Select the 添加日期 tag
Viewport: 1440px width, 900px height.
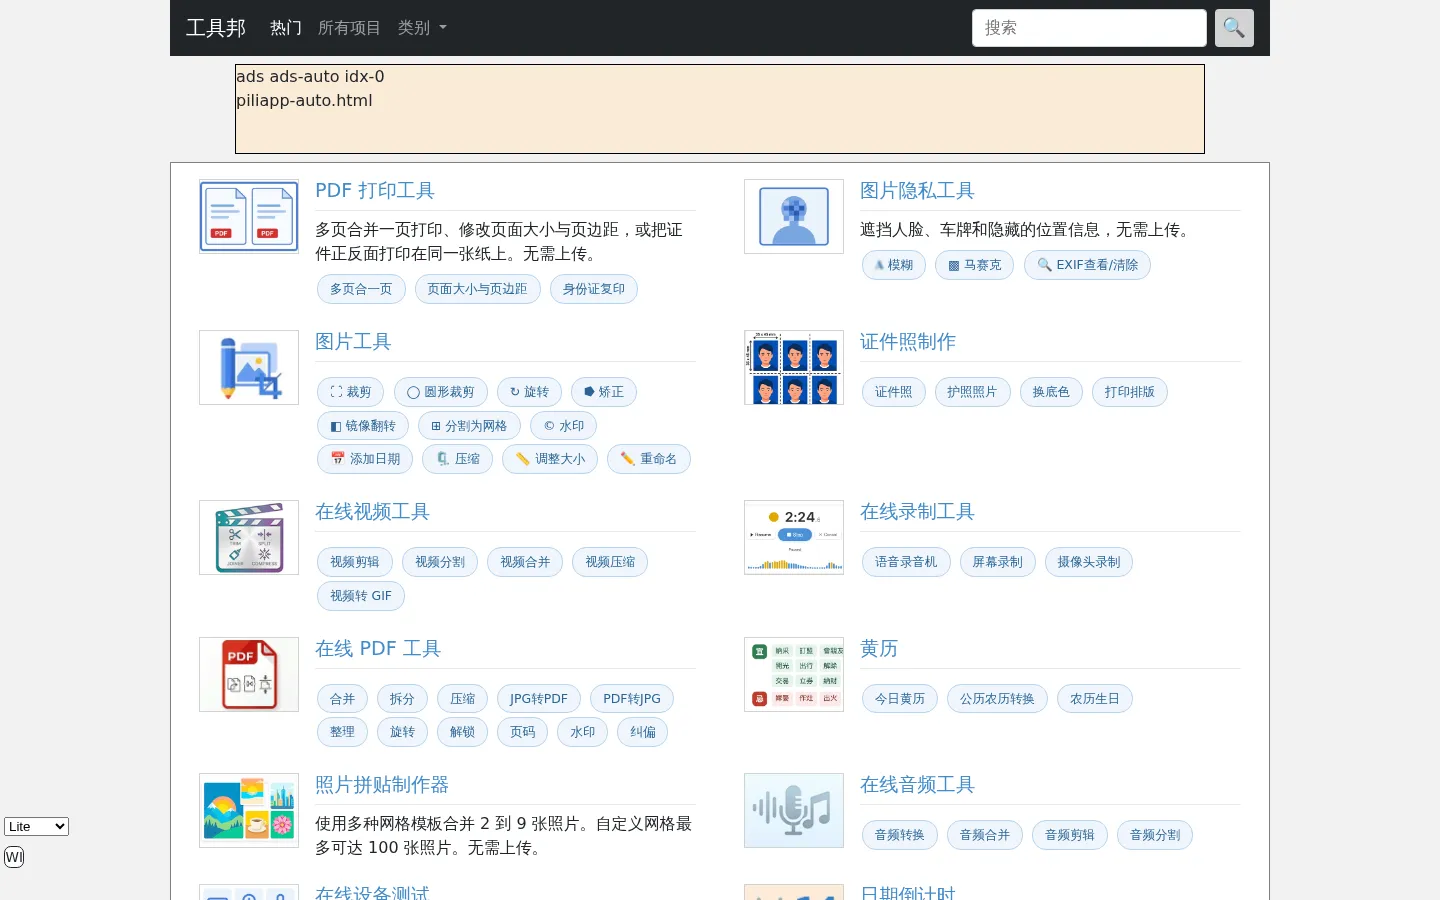365,459
